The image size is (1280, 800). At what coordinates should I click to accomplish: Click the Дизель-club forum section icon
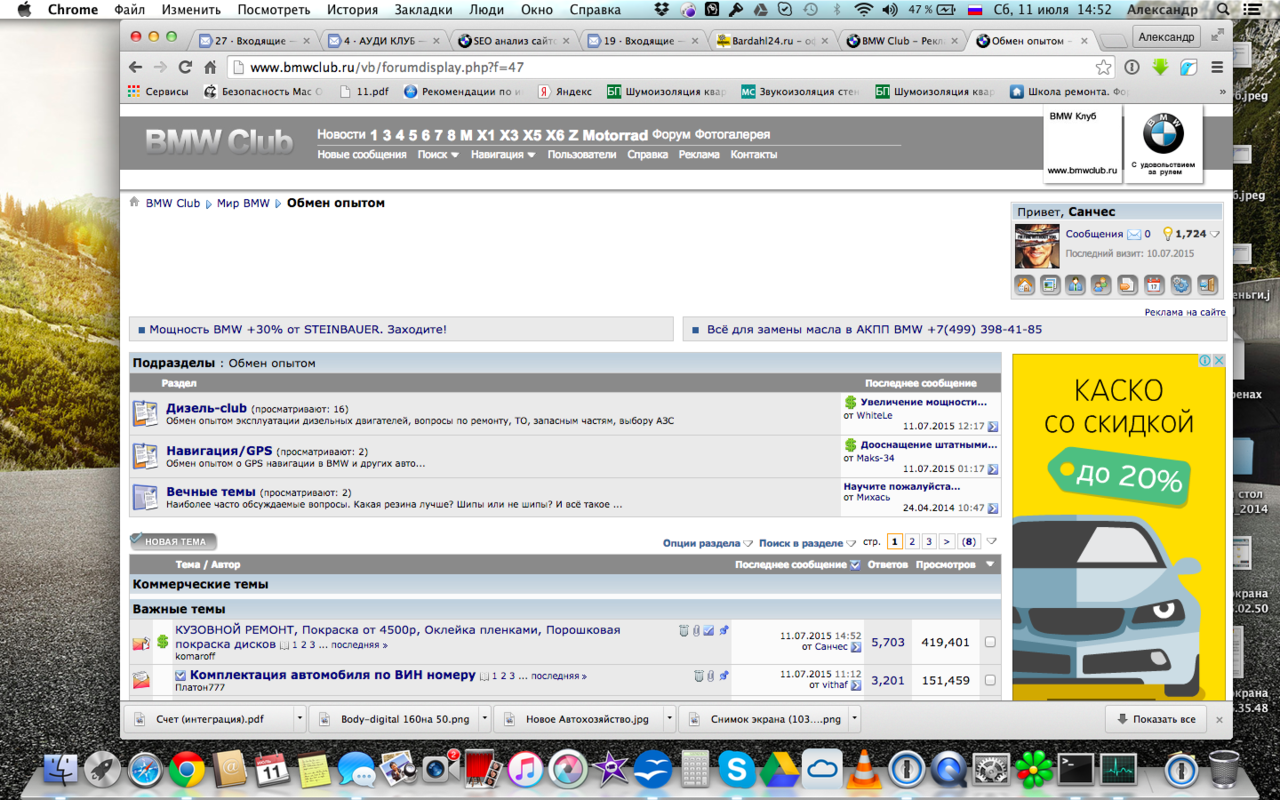point(146,413)
